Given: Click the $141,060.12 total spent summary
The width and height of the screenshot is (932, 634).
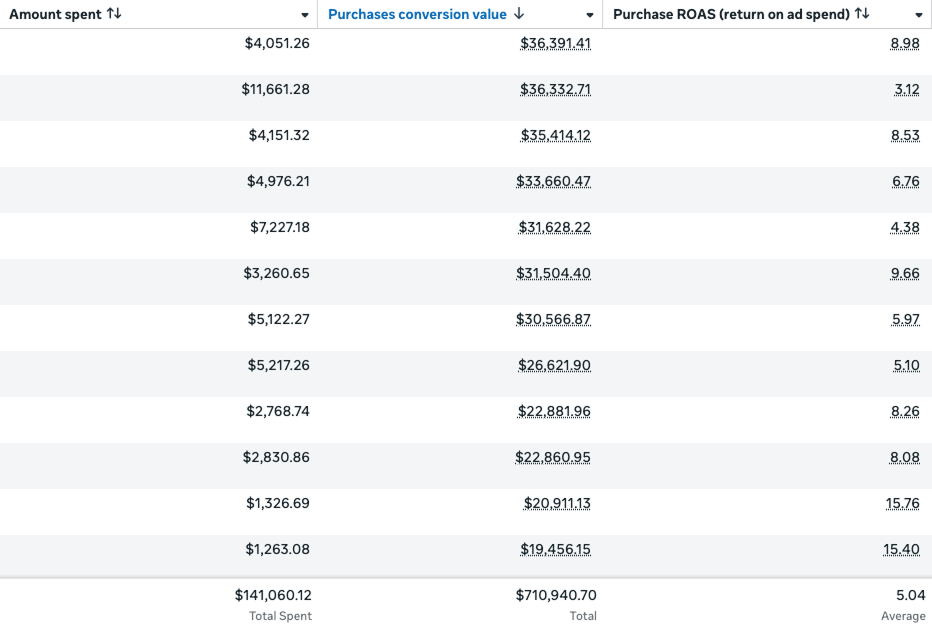Looking at the screenshot, I should tap(273, 595).
